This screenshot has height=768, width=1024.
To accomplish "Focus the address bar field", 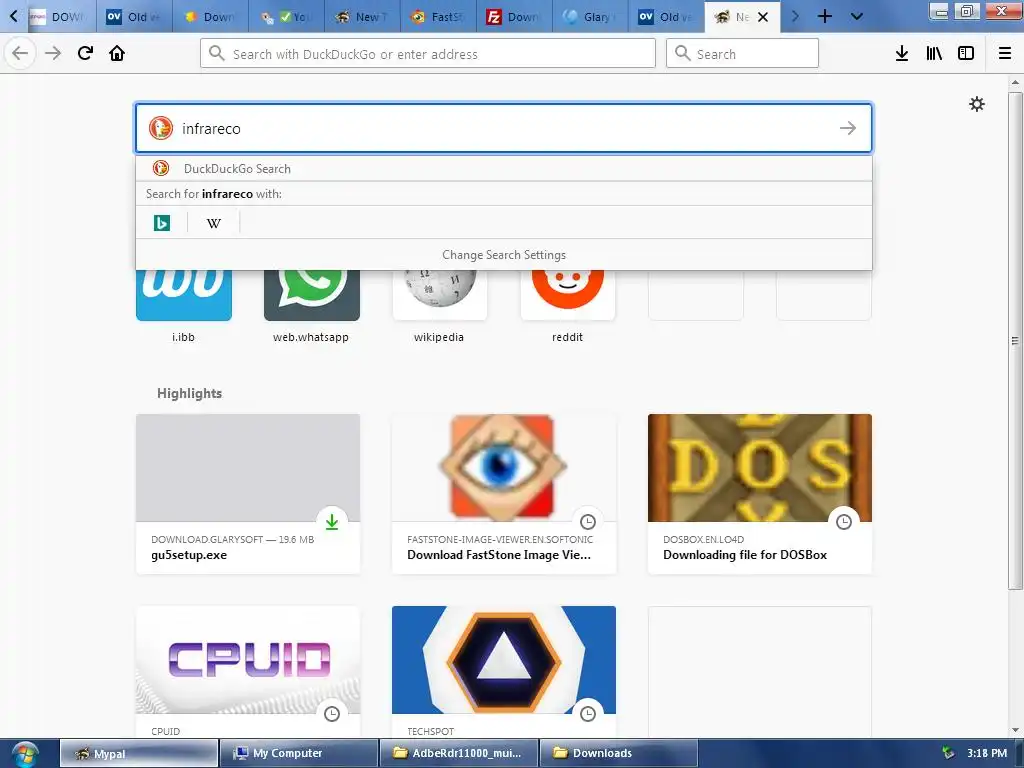I will pos(428,54).
